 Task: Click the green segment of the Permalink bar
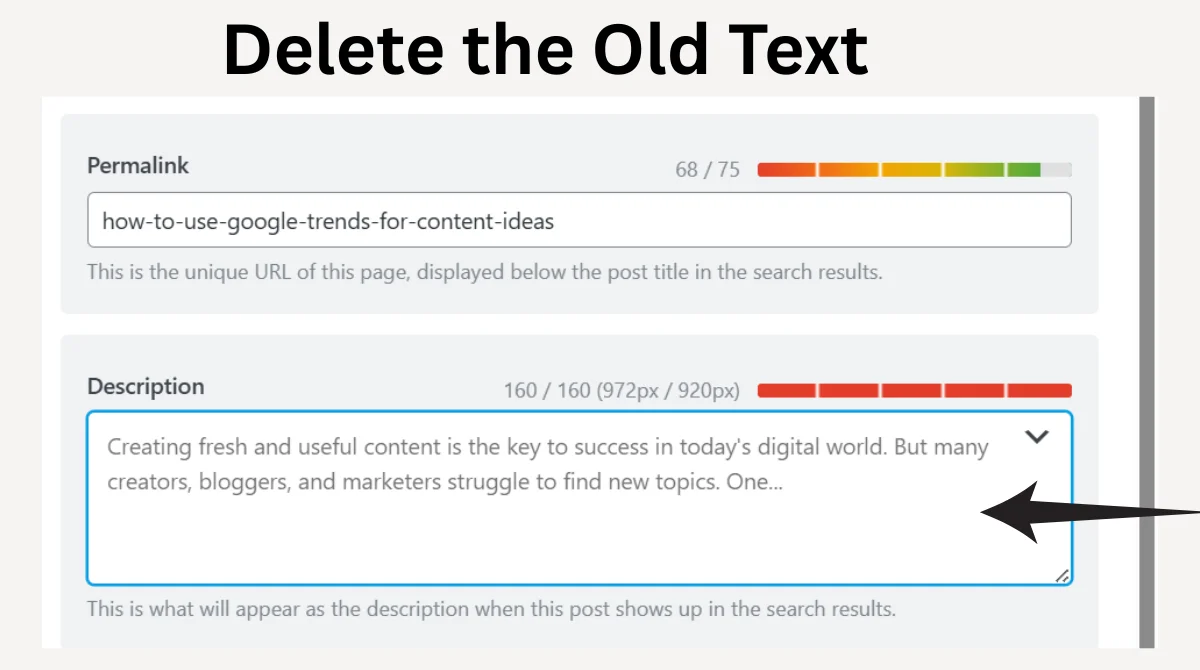[x=1023, y=169]
